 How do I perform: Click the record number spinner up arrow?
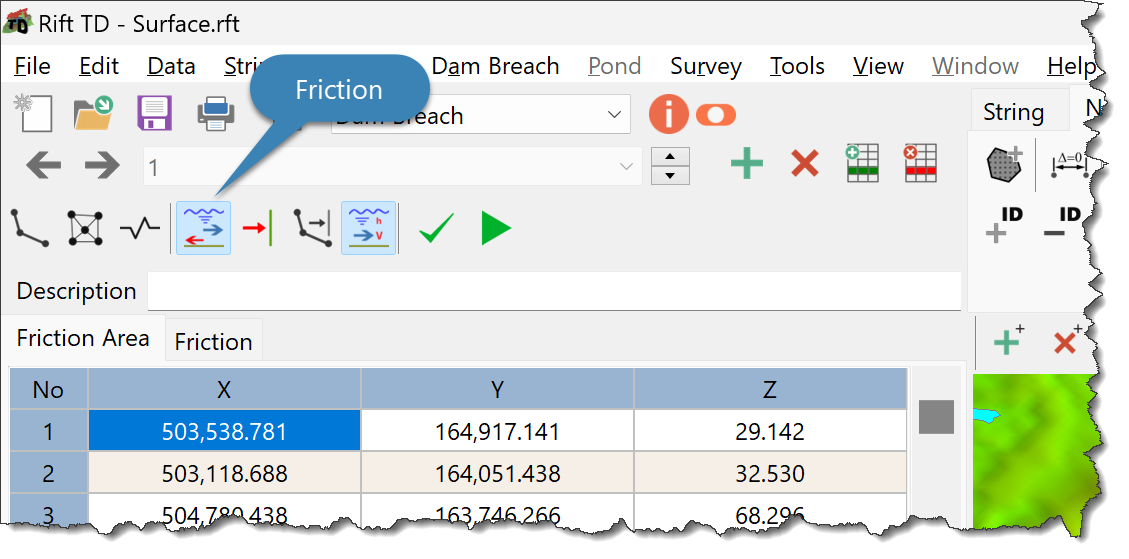(670, 156)
